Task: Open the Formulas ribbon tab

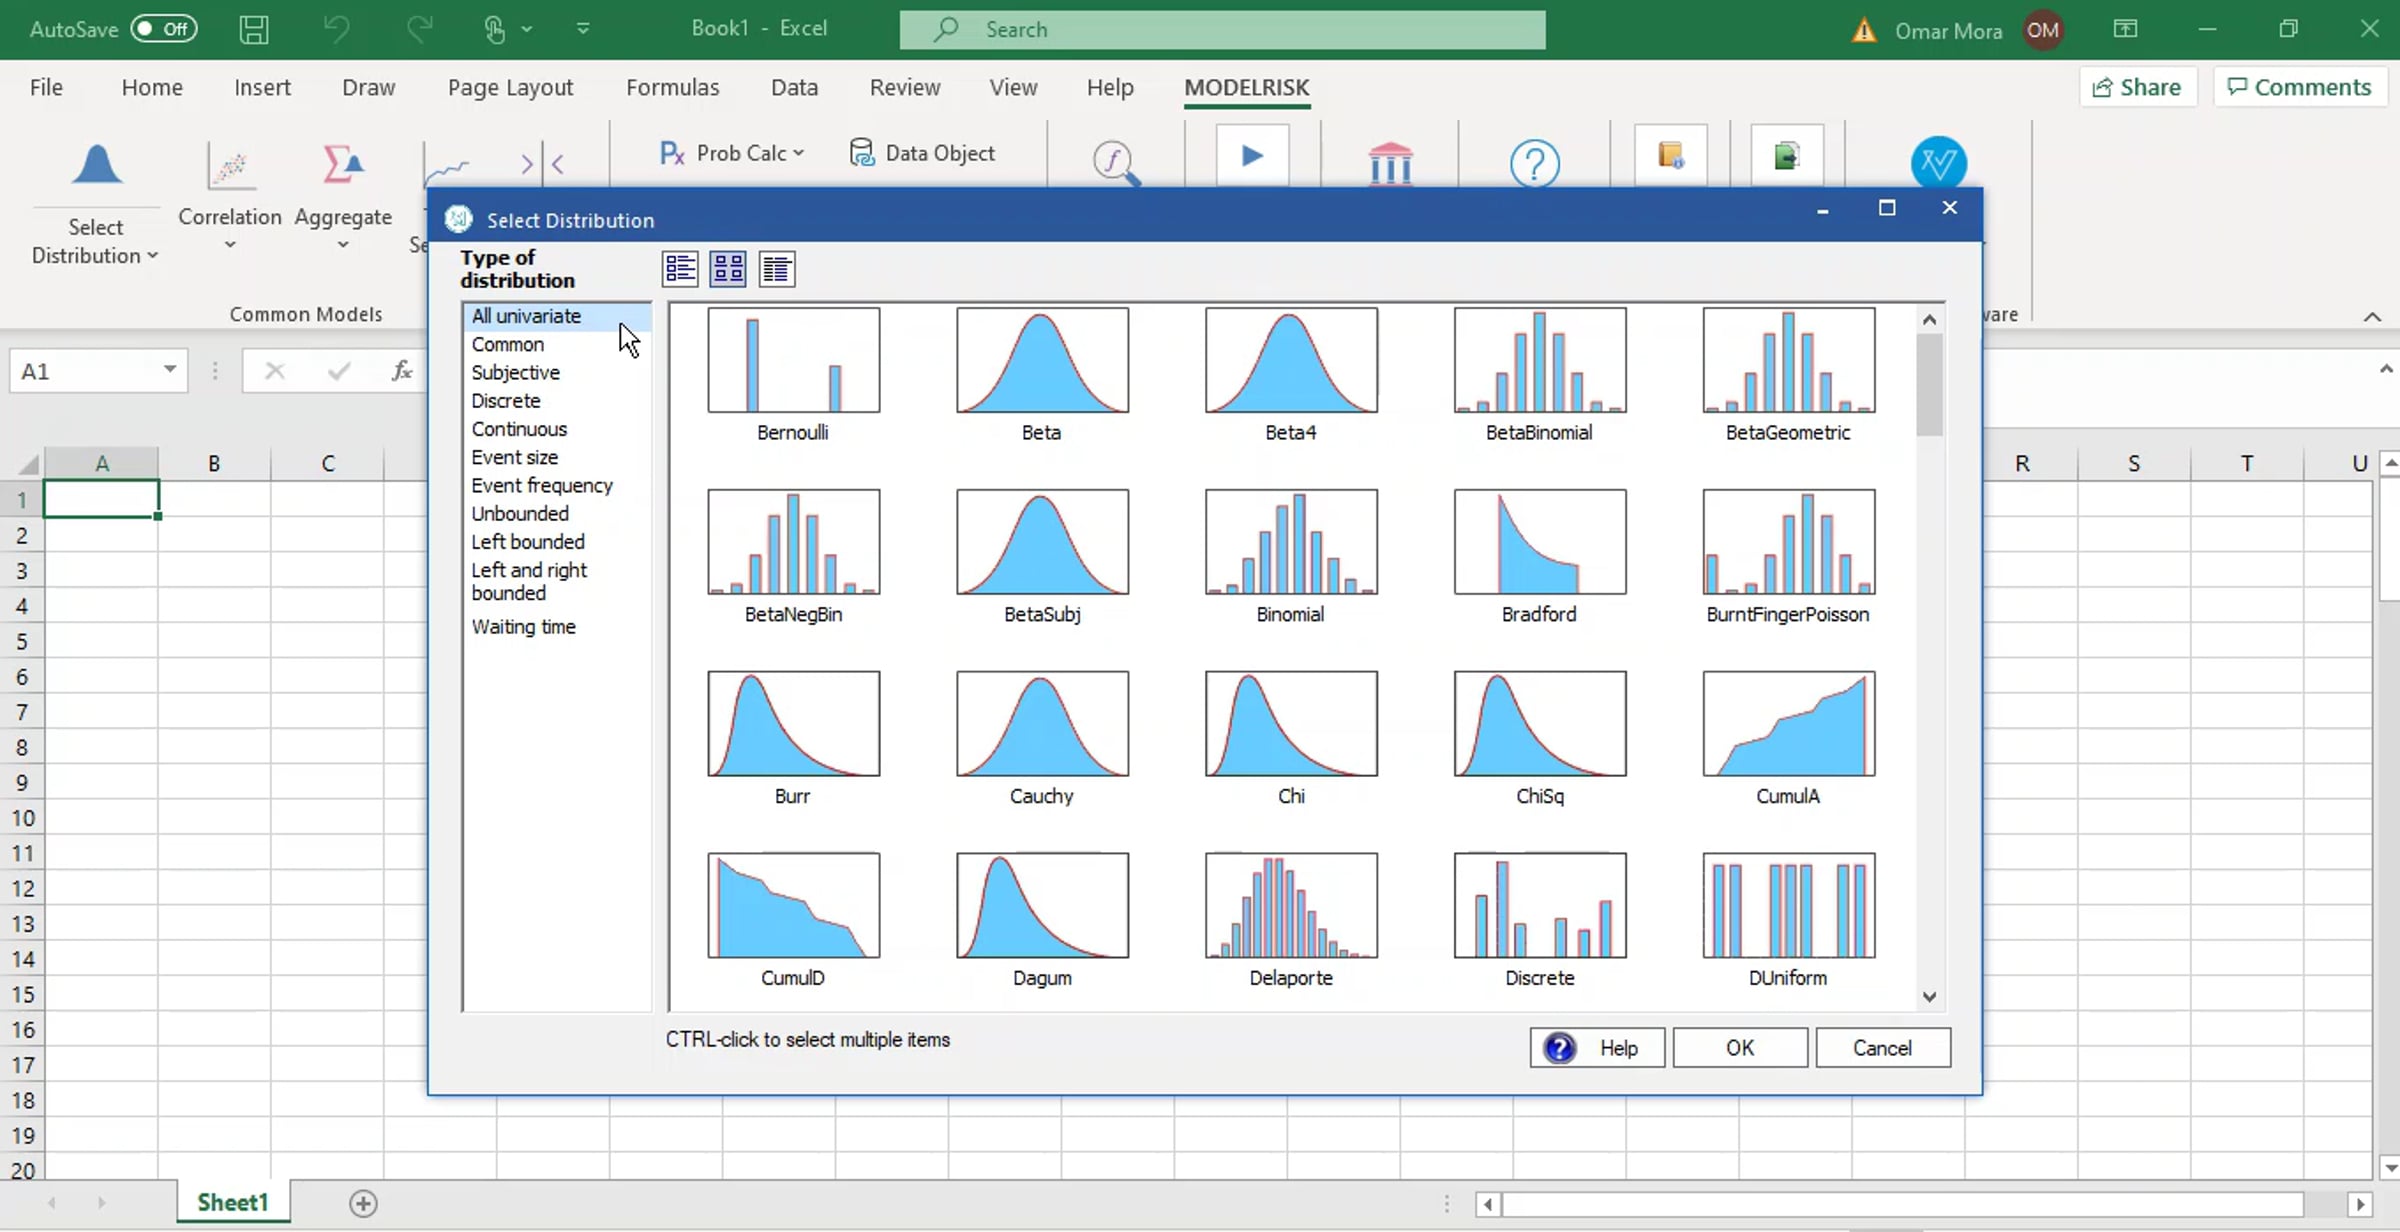Action: (x=672, y=88)
